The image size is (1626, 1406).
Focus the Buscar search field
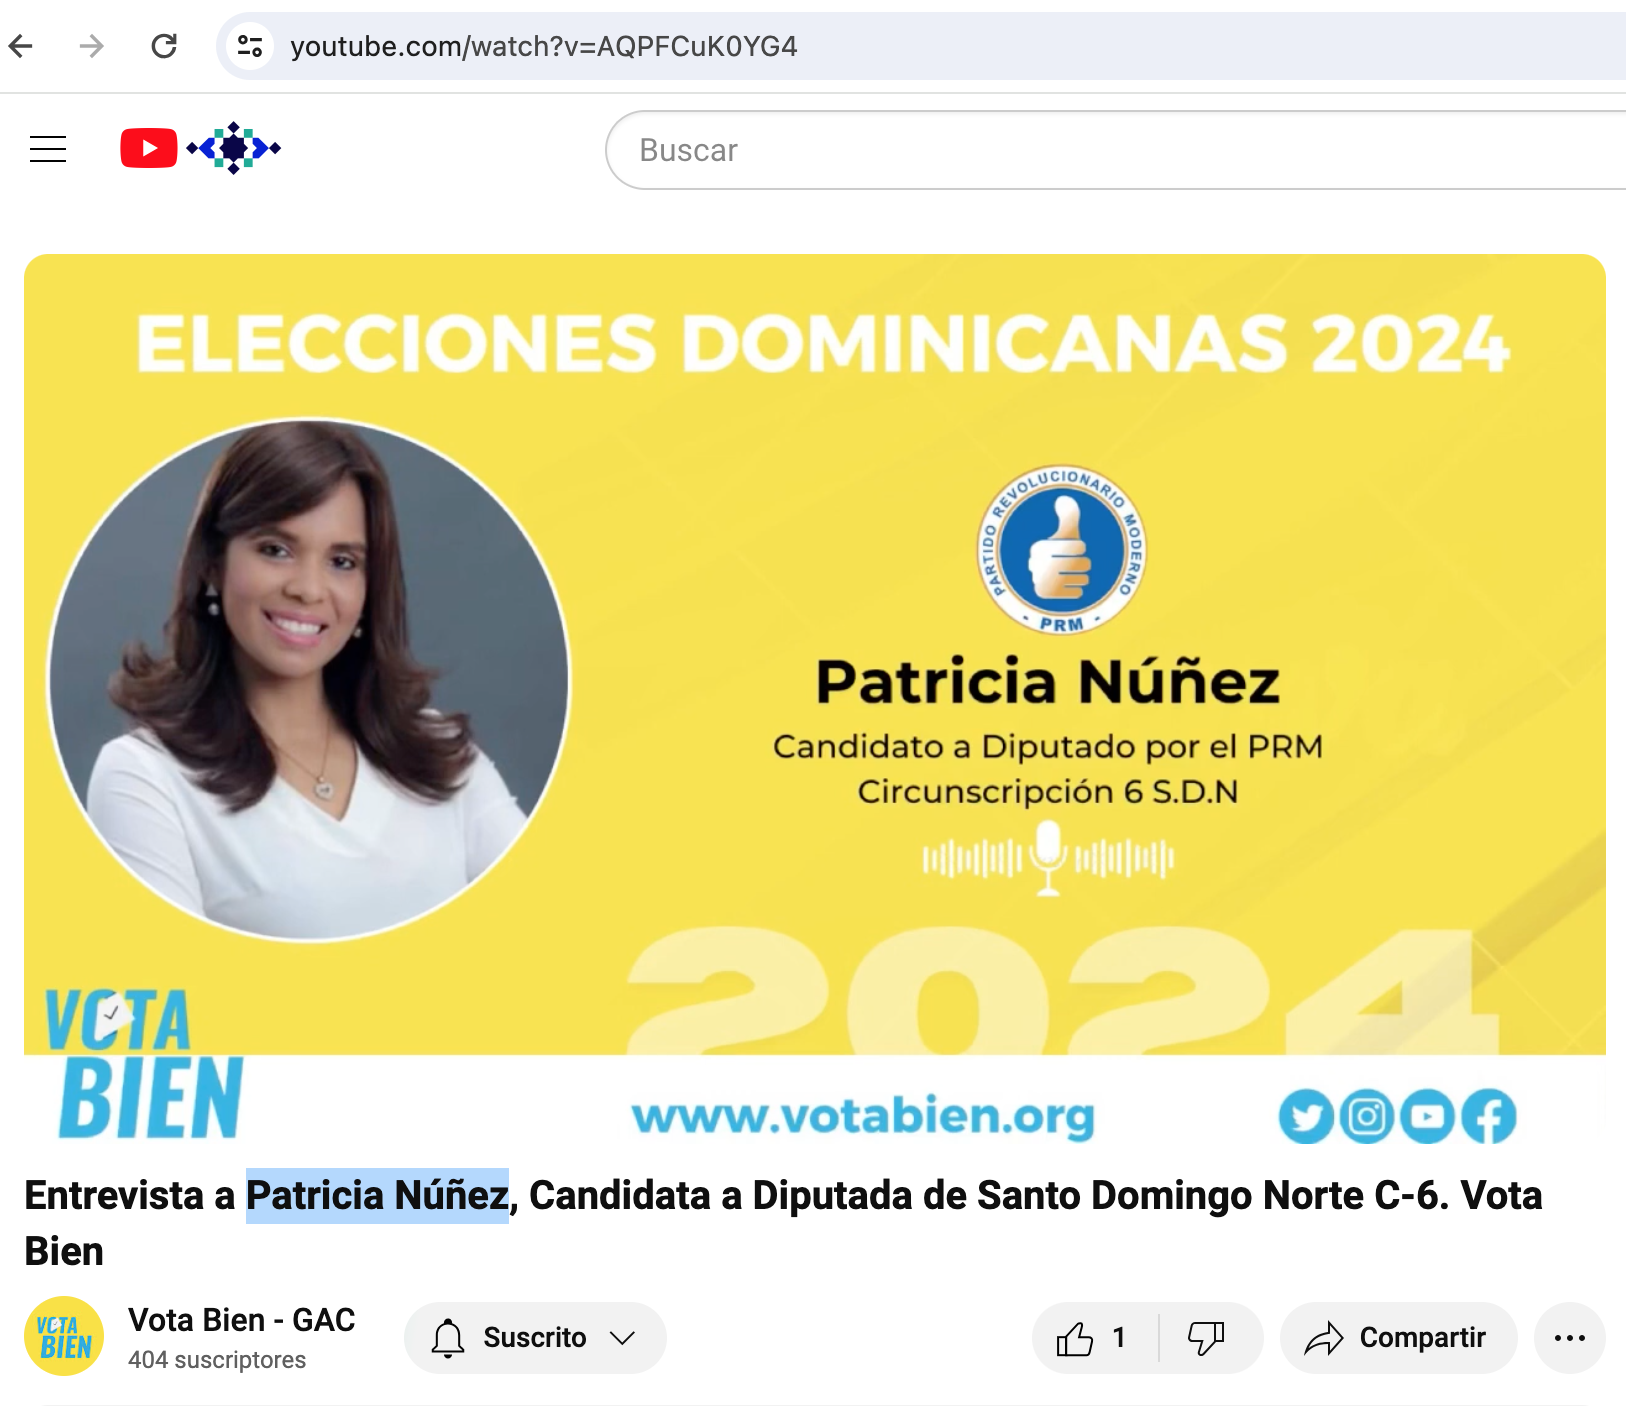(1115, 150)
